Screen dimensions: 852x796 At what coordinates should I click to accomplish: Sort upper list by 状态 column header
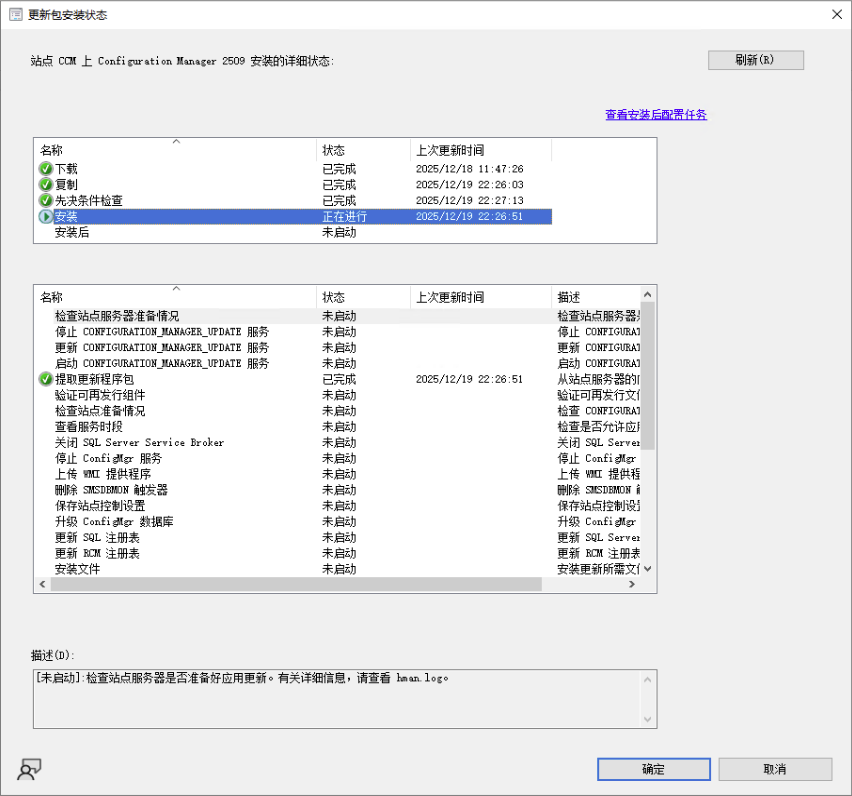363,150
